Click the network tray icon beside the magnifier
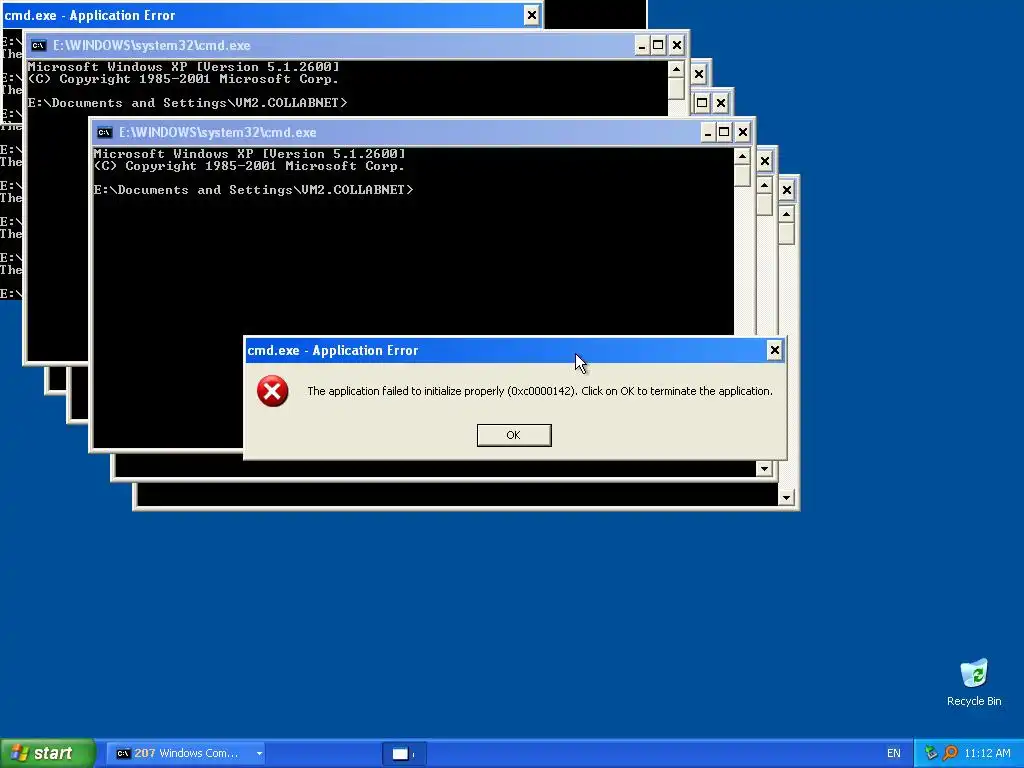This screenshot has width=1024, height=768. 931,754
